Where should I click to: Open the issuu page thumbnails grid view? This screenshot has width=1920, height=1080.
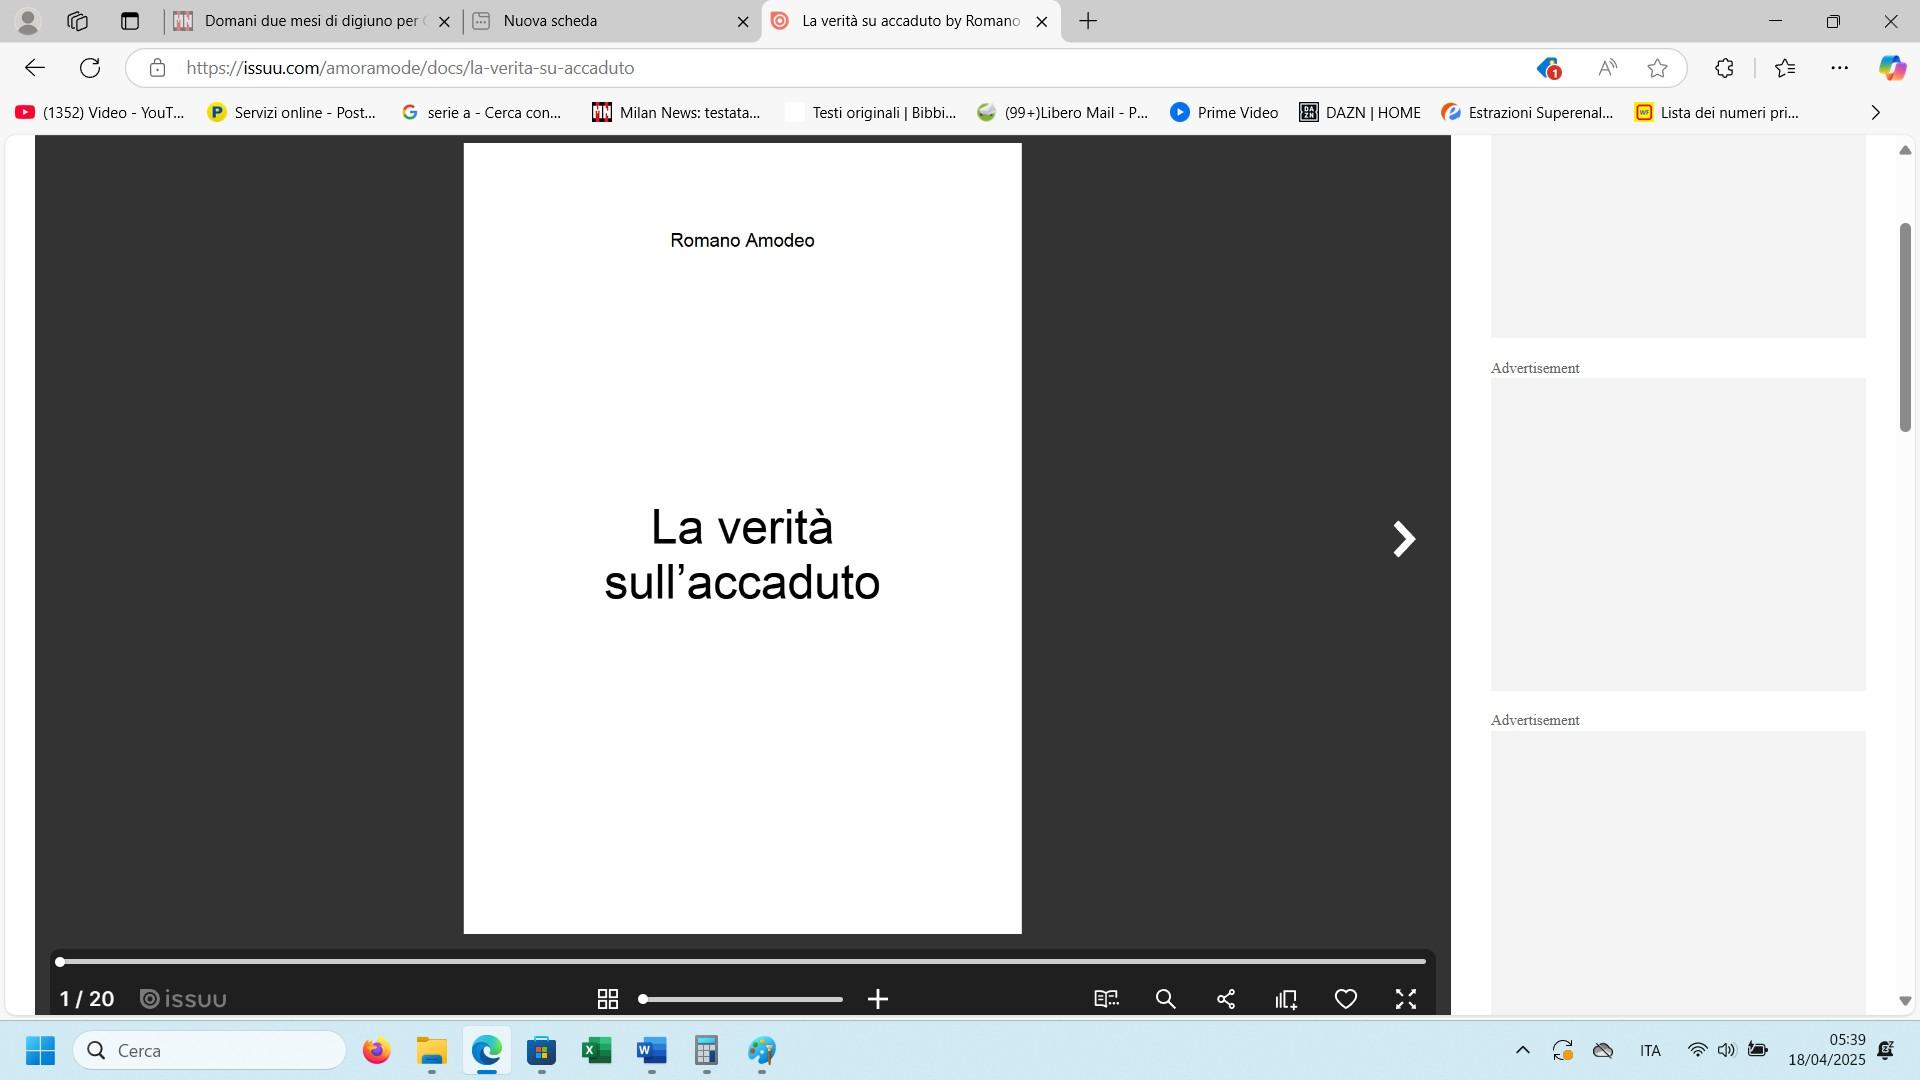coord(607,999)
